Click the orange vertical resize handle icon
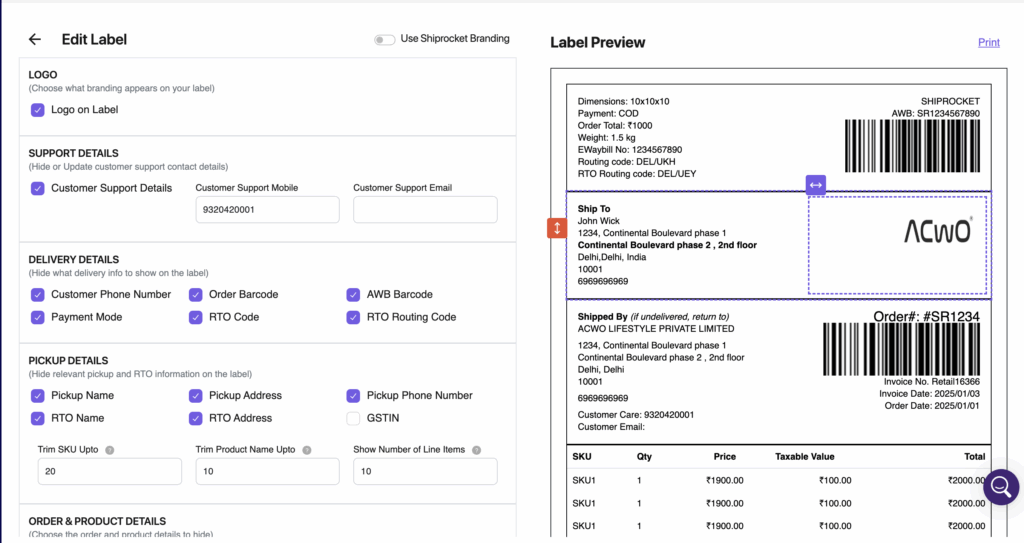The height and width of the screenshot is (543, 1024). pyautogui.click(x=557, y=228)
